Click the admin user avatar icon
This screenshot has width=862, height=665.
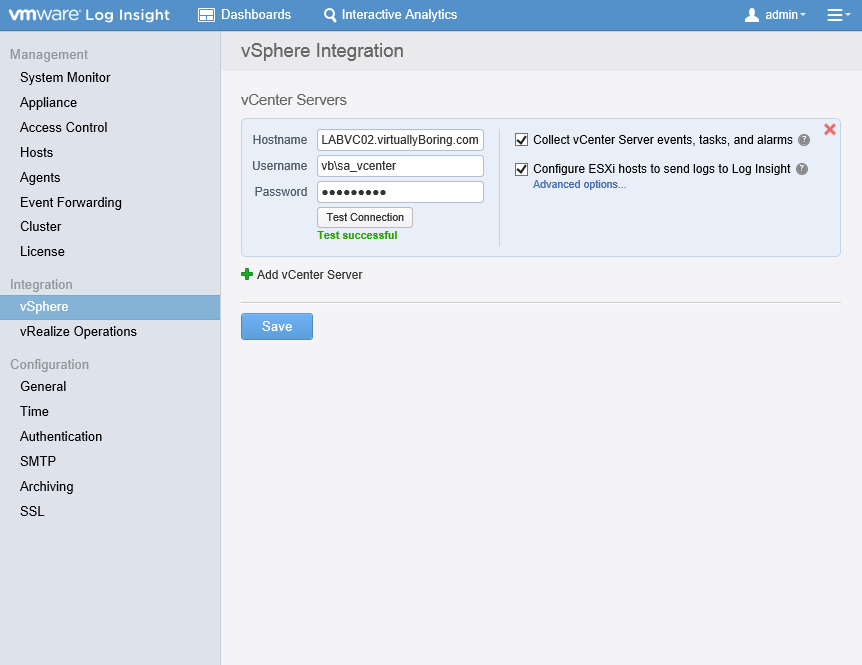752,15
